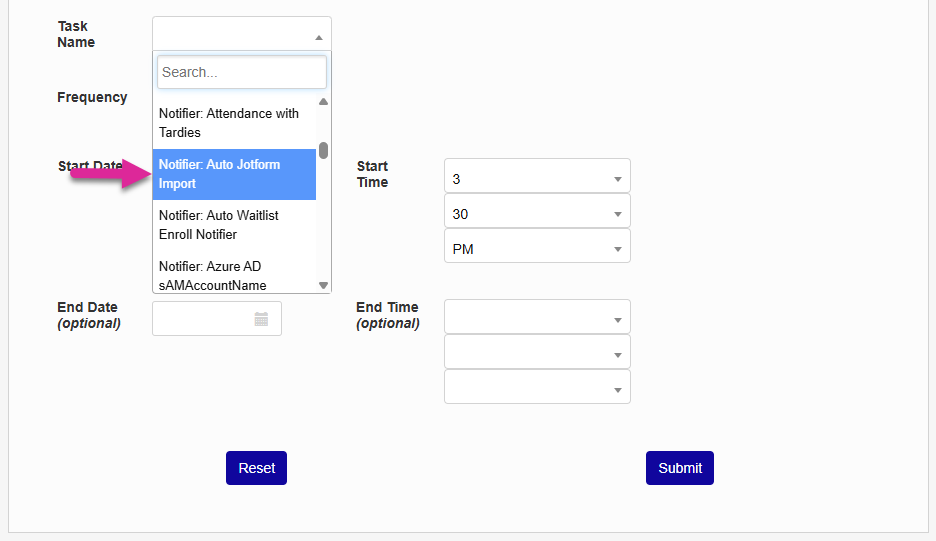
Task: Pick Notifier: Auto Waitlist Enroll Notifier
Action: click(x=234, y=225)
